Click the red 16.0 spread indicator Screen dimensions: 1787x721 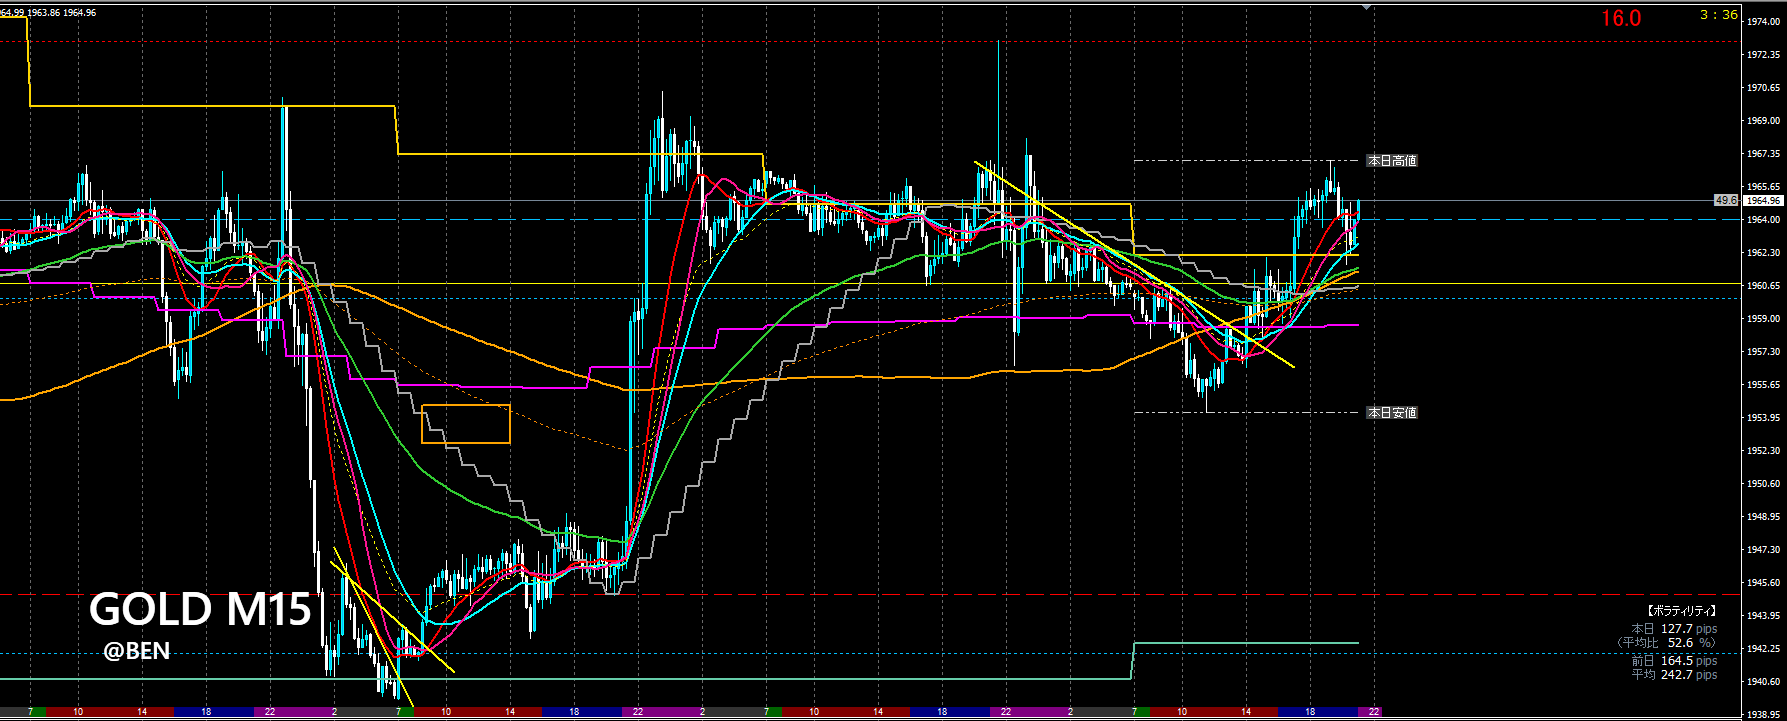point(1620,19)
